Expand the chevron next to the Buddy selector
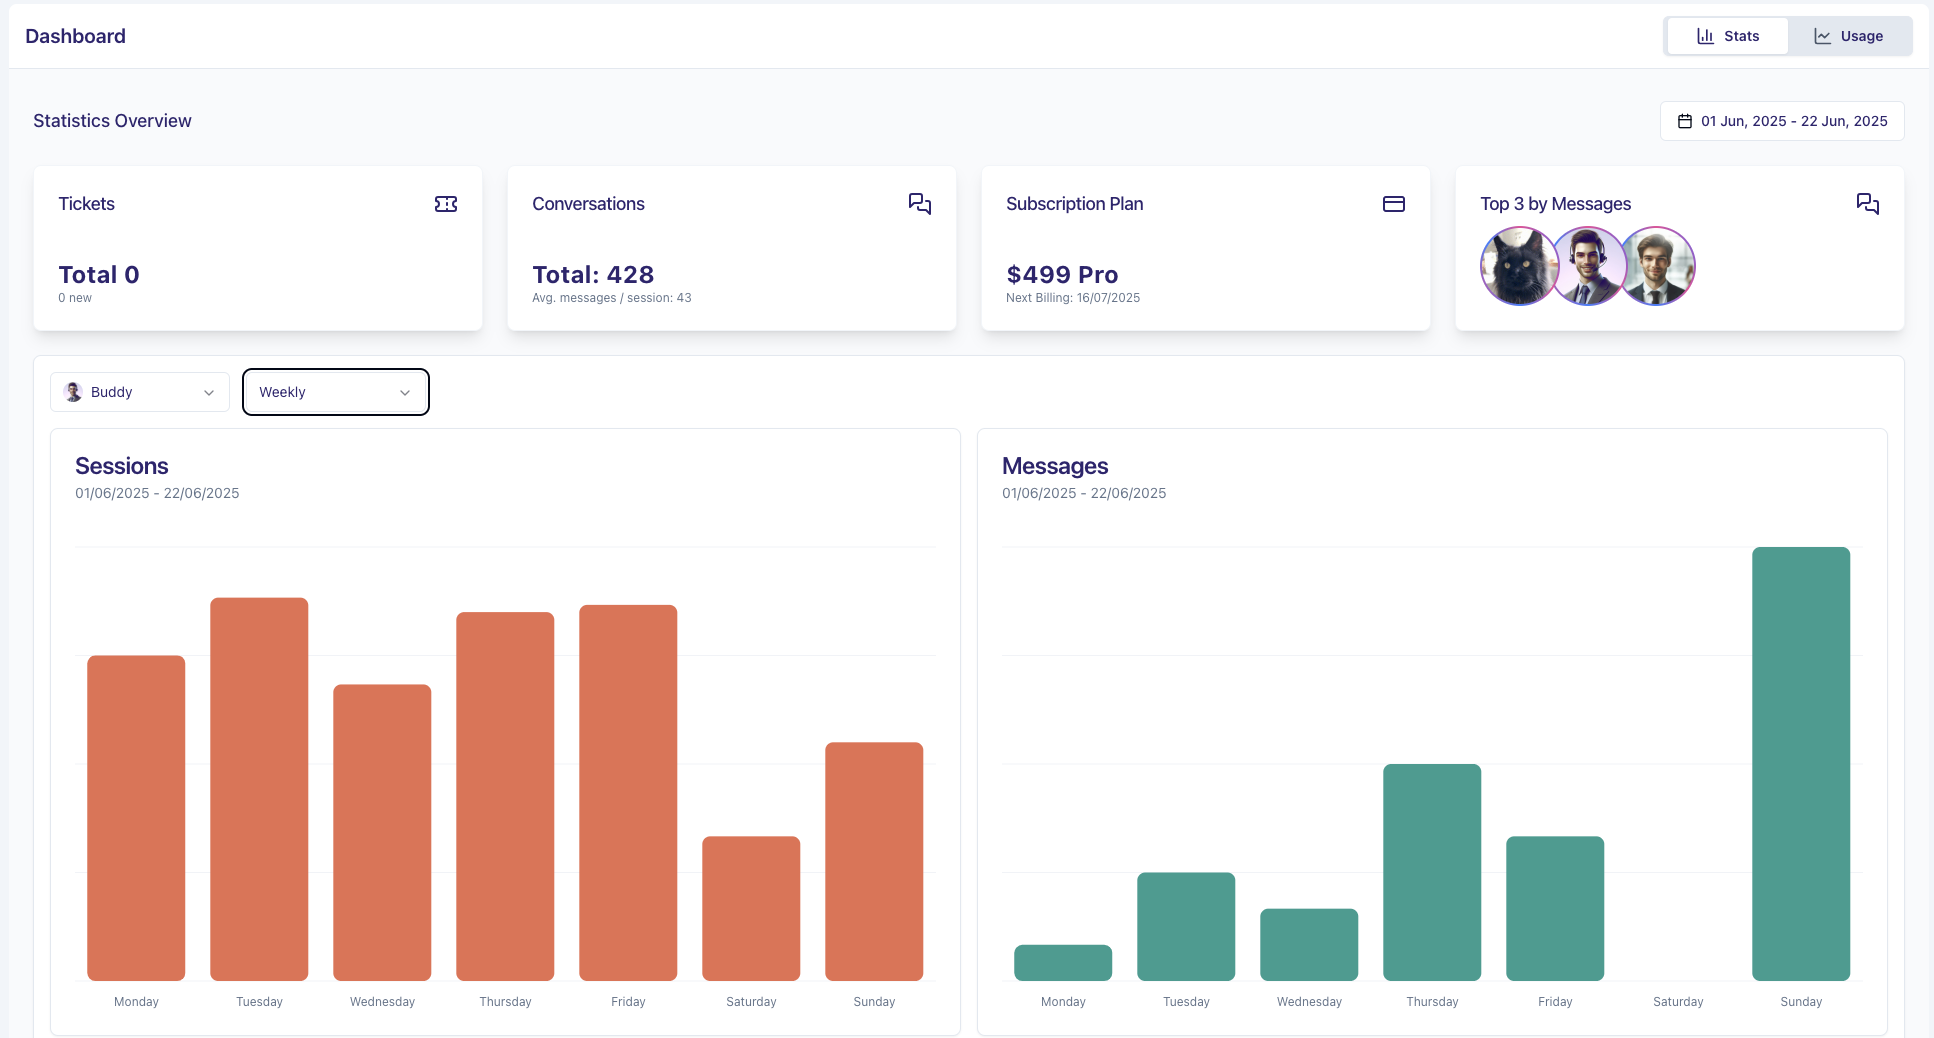Screen dimensions: 1934x1038 209,392
